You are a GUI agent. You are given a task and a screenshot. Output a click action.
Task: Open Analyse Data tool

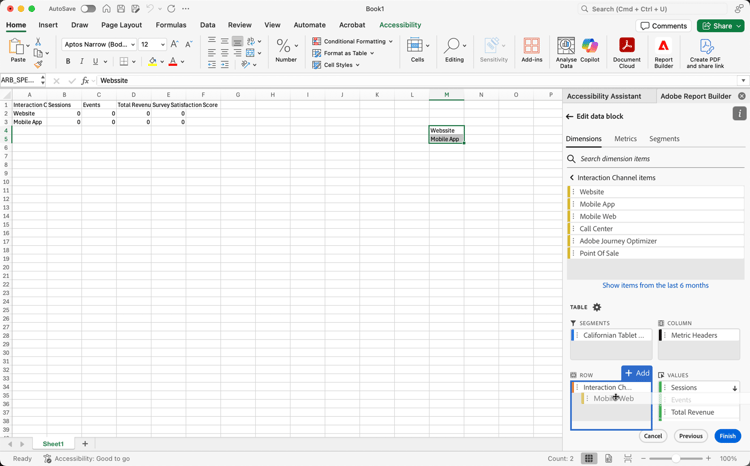point(566,53)
